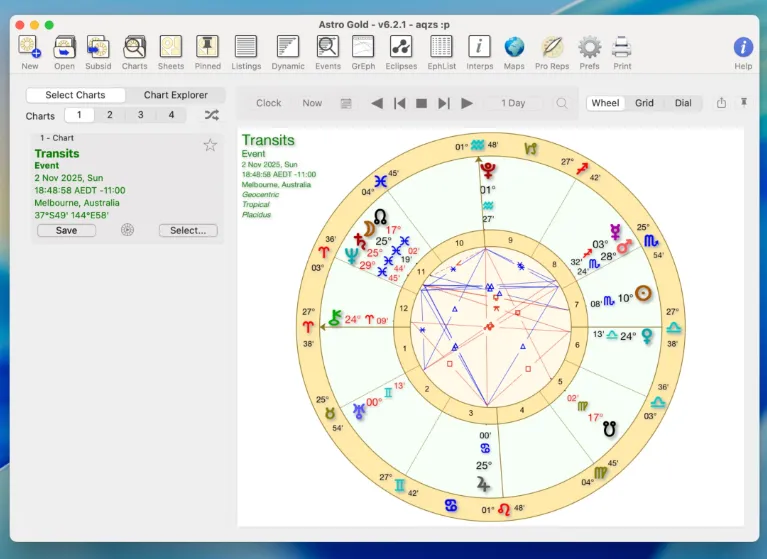Click the shuffle charts icon
767x559 pixels.
click(212, 115)
